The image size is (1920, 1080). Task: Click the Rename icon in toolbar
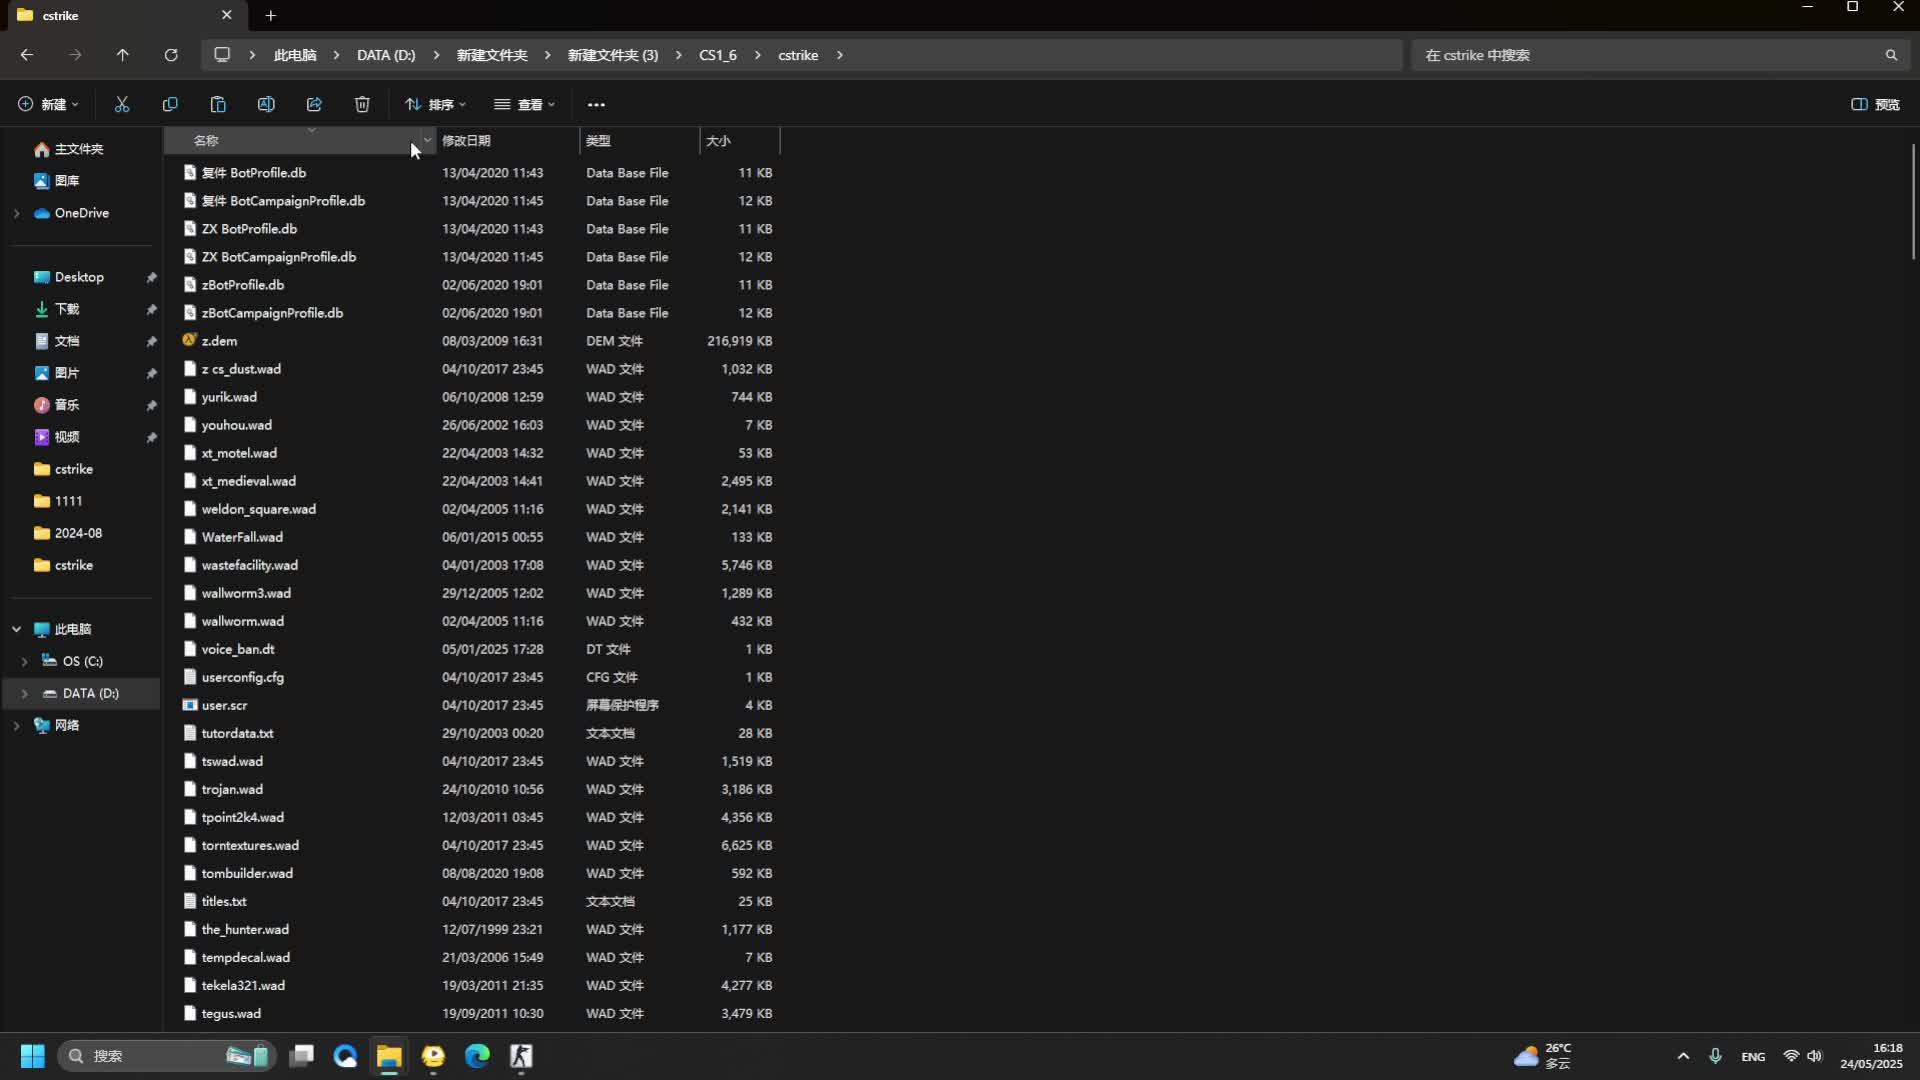tap(266, 104)
